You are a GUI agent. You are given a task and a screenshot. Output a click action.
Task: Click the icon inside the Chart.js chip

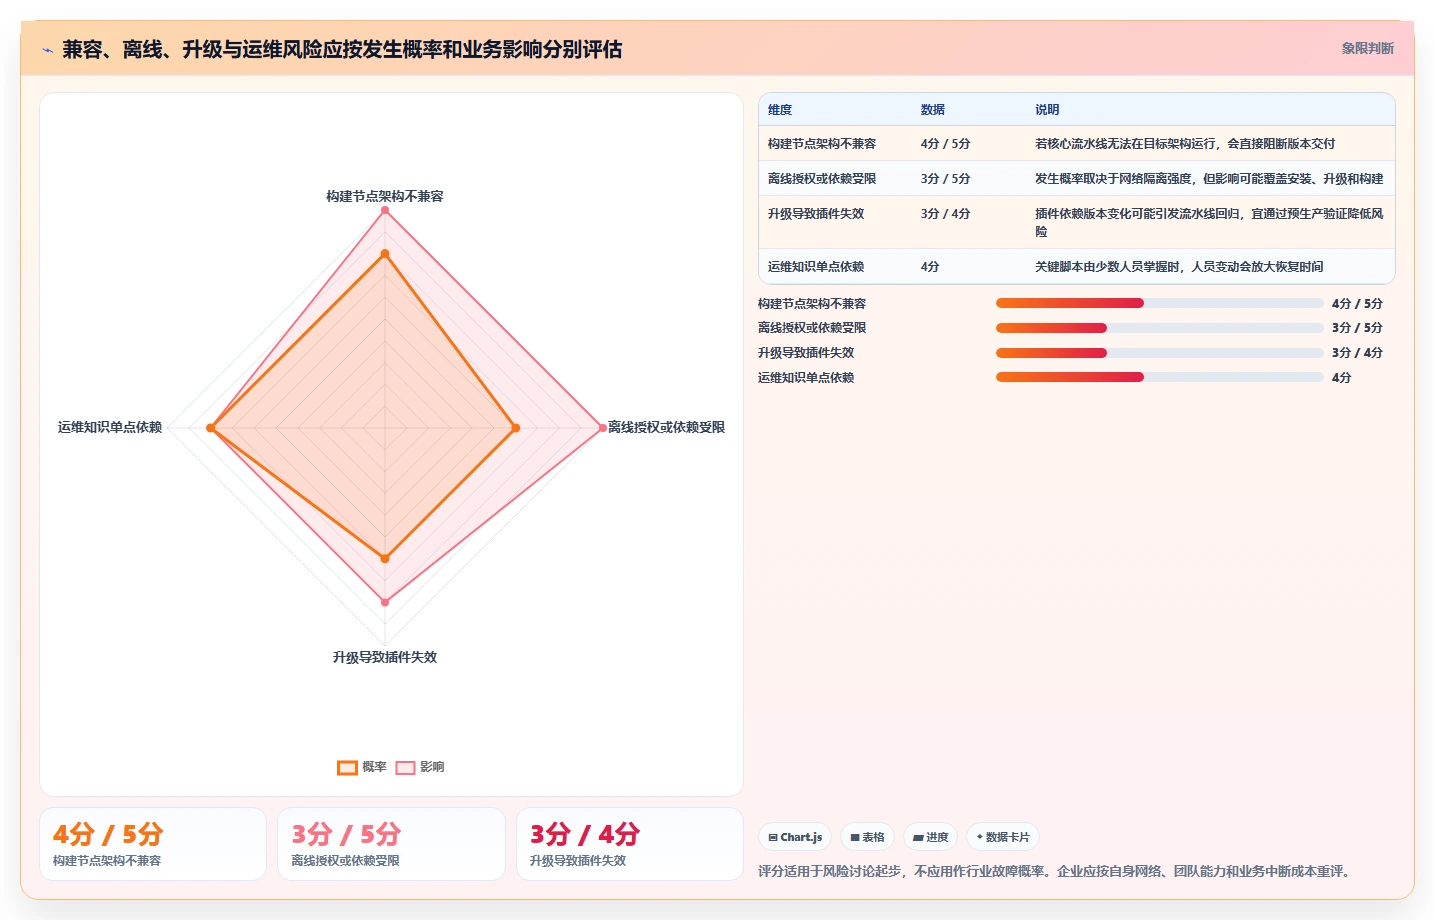(773, 838)
